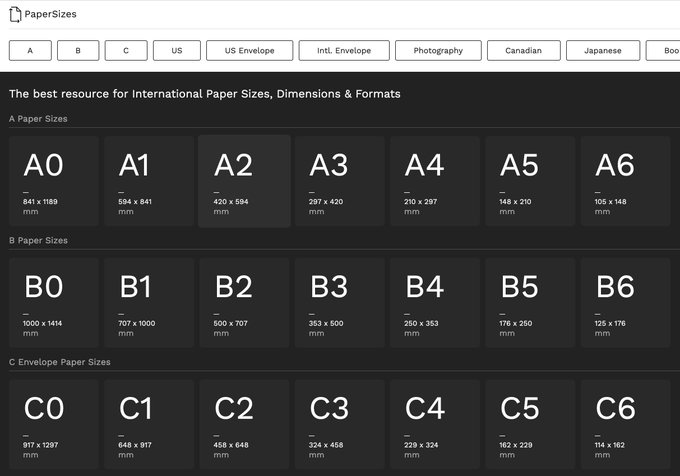Open the B4 paper size card

point(435,303)
